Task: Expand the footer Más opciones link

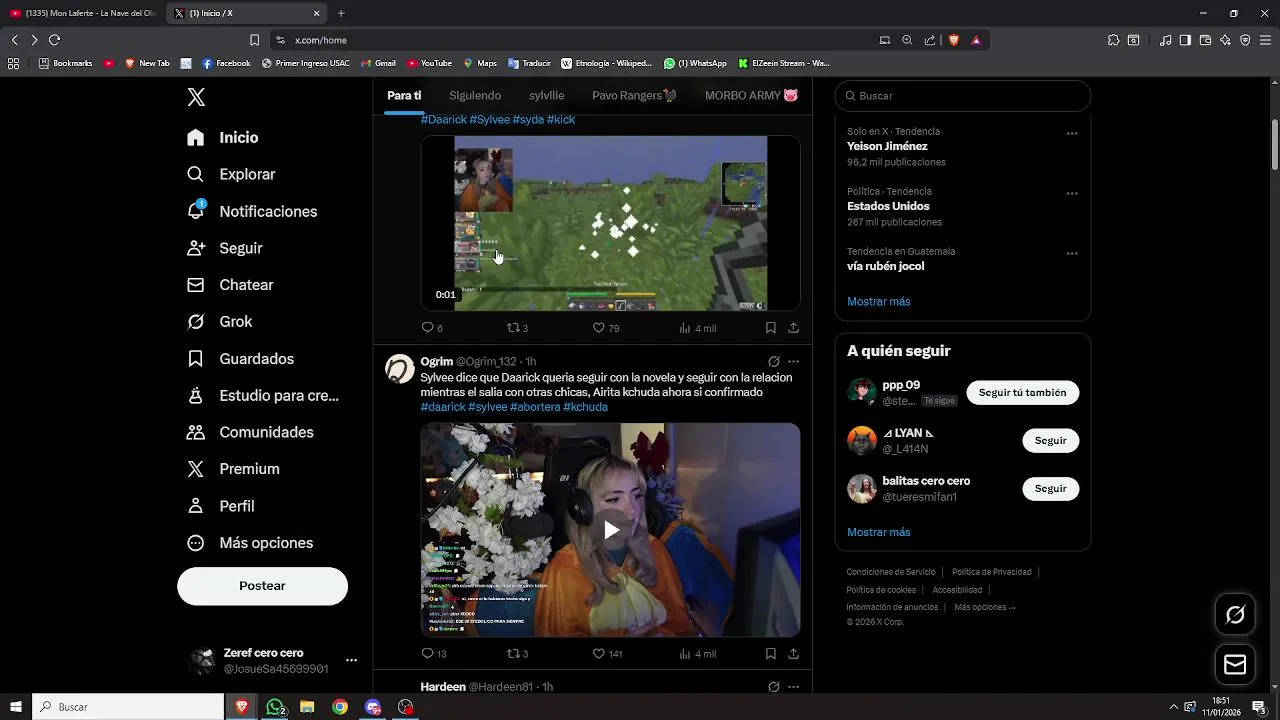Action: pyautogui.click(x=985, y=607)
